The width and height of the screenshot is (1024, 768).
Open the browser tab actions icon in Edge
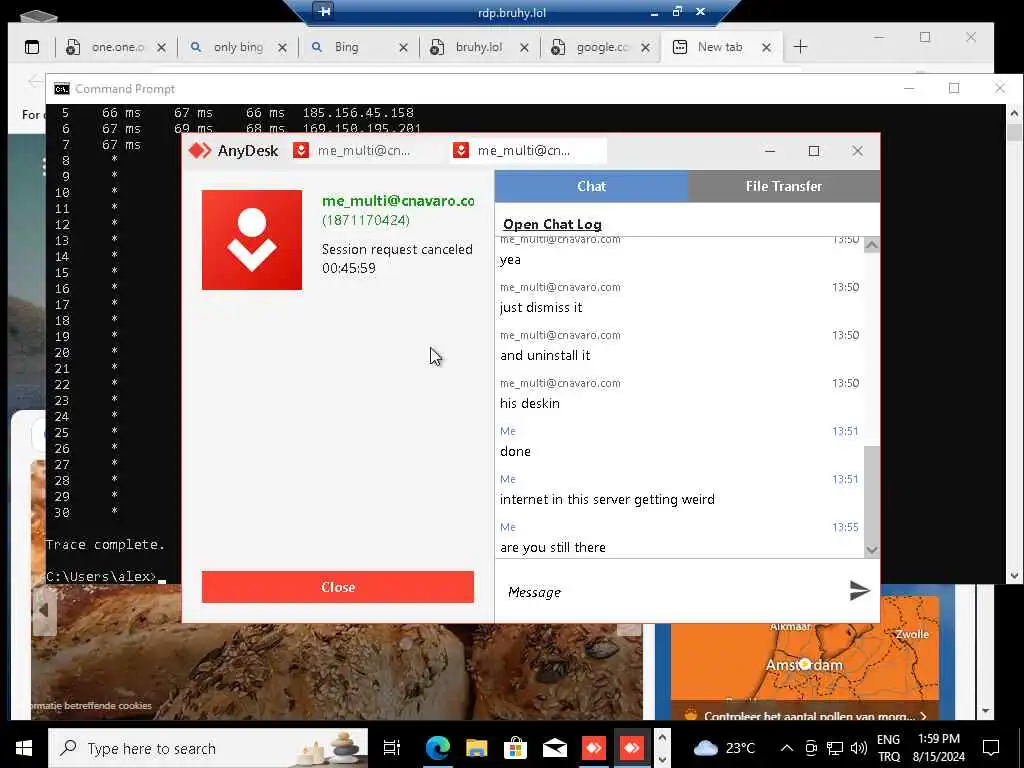tap(32, 47)
